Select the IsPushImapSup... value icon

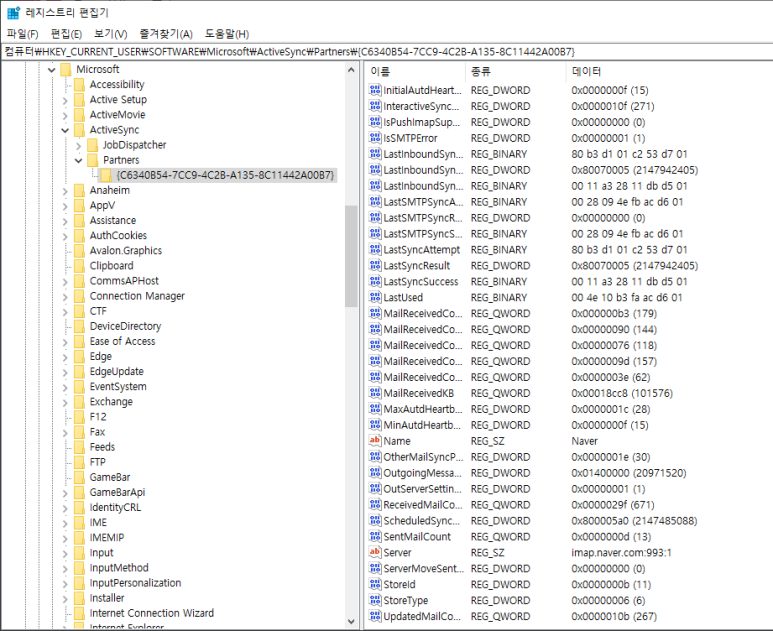(375, 122)
